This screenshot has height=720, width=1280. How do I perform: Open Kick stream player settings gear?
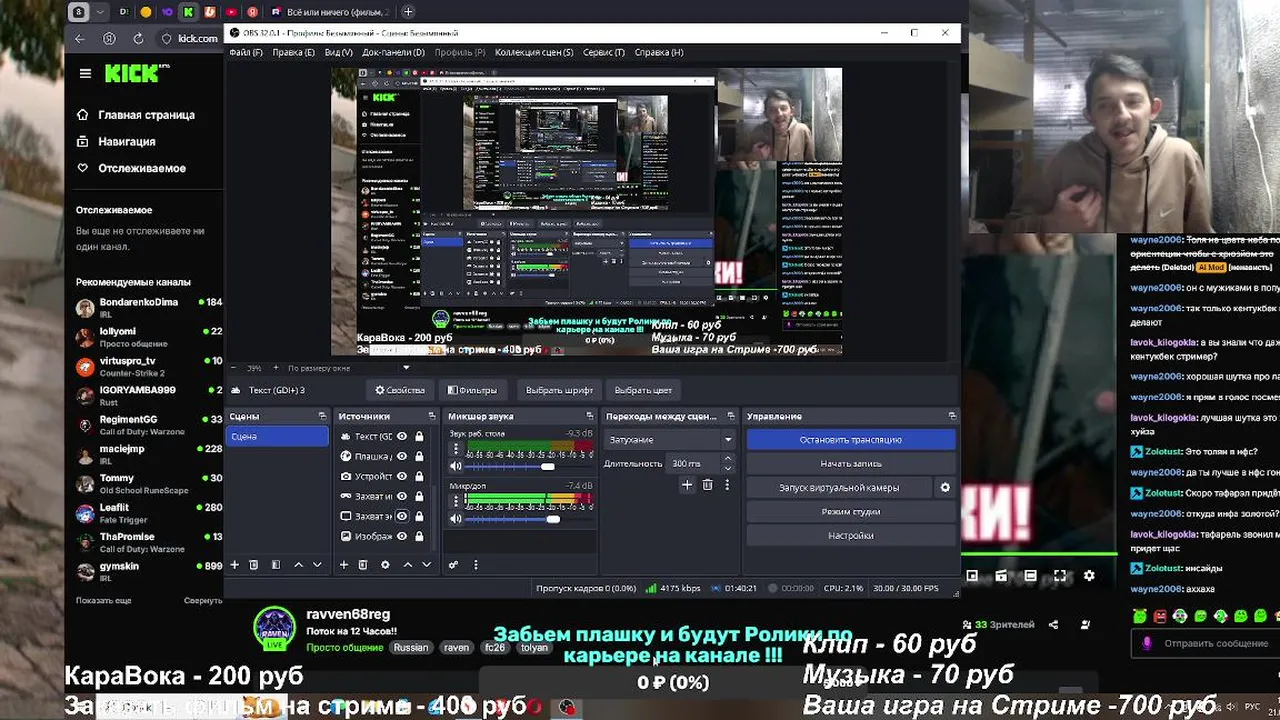(x=1089, y=575)
